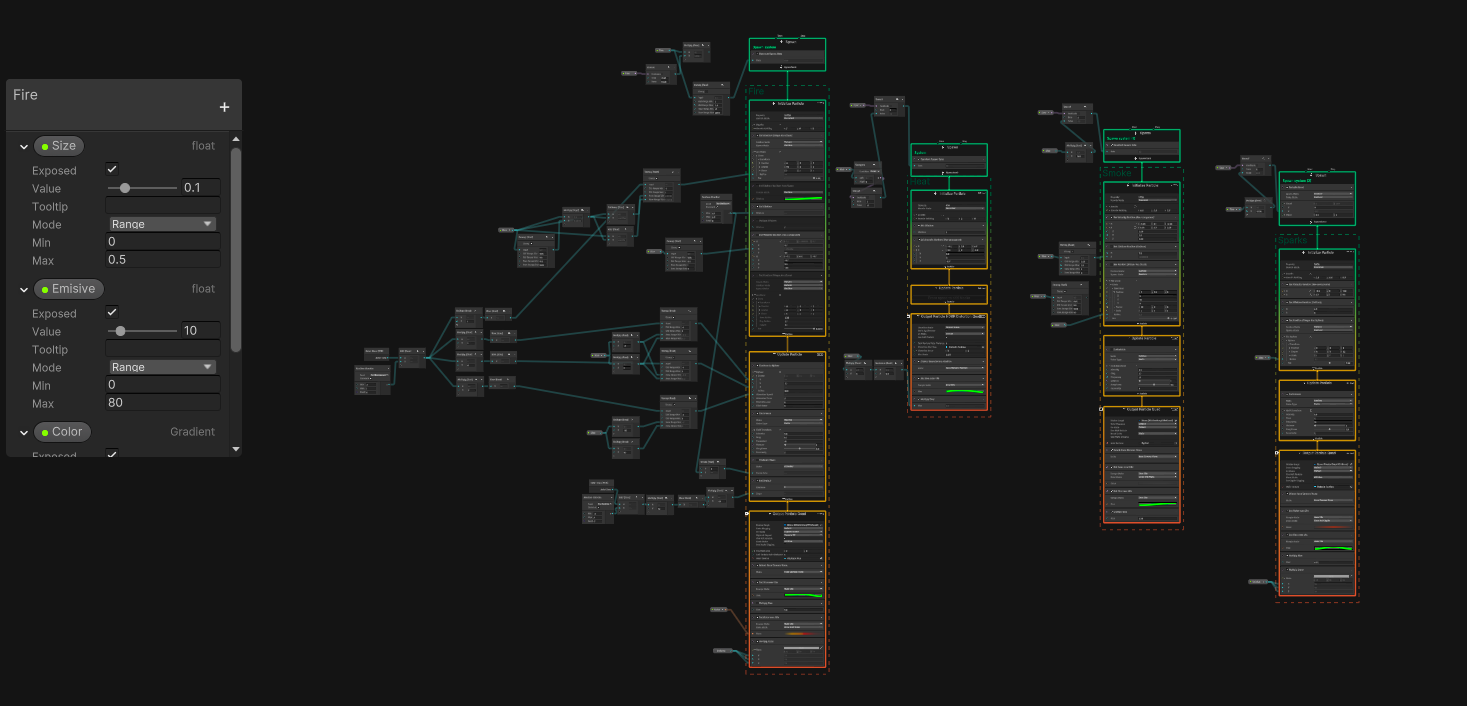Image resolution: width=1467 pixels, height=706 pixels.
Task: Select the Sparks group label in the graph
Action: click(x=1292, y=242)
